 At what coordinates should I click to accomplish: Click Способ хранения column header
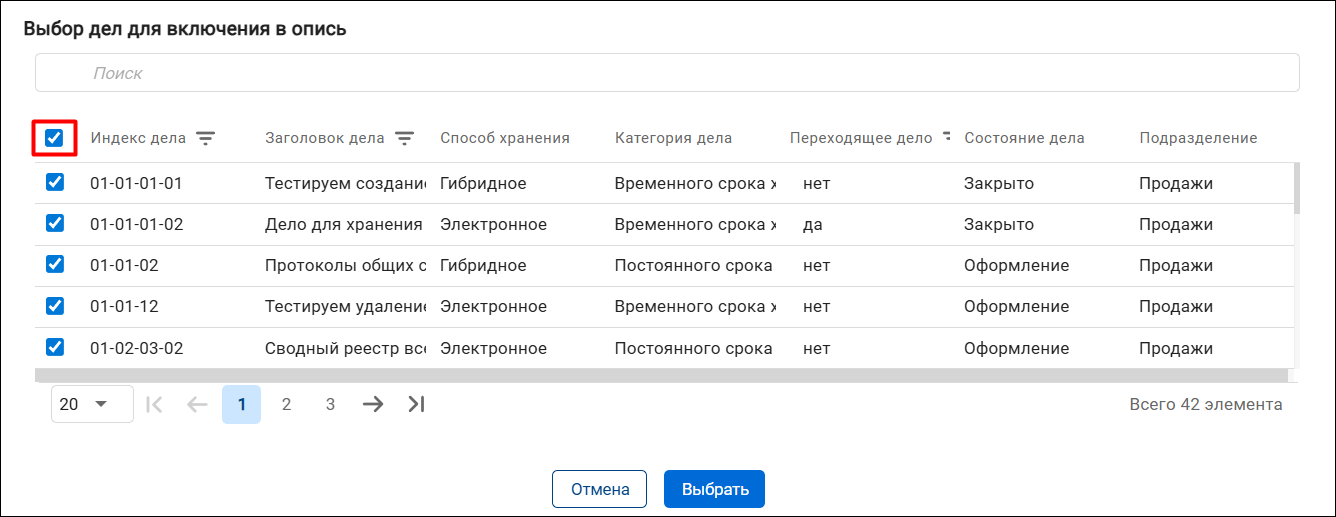tap(505, 138)
